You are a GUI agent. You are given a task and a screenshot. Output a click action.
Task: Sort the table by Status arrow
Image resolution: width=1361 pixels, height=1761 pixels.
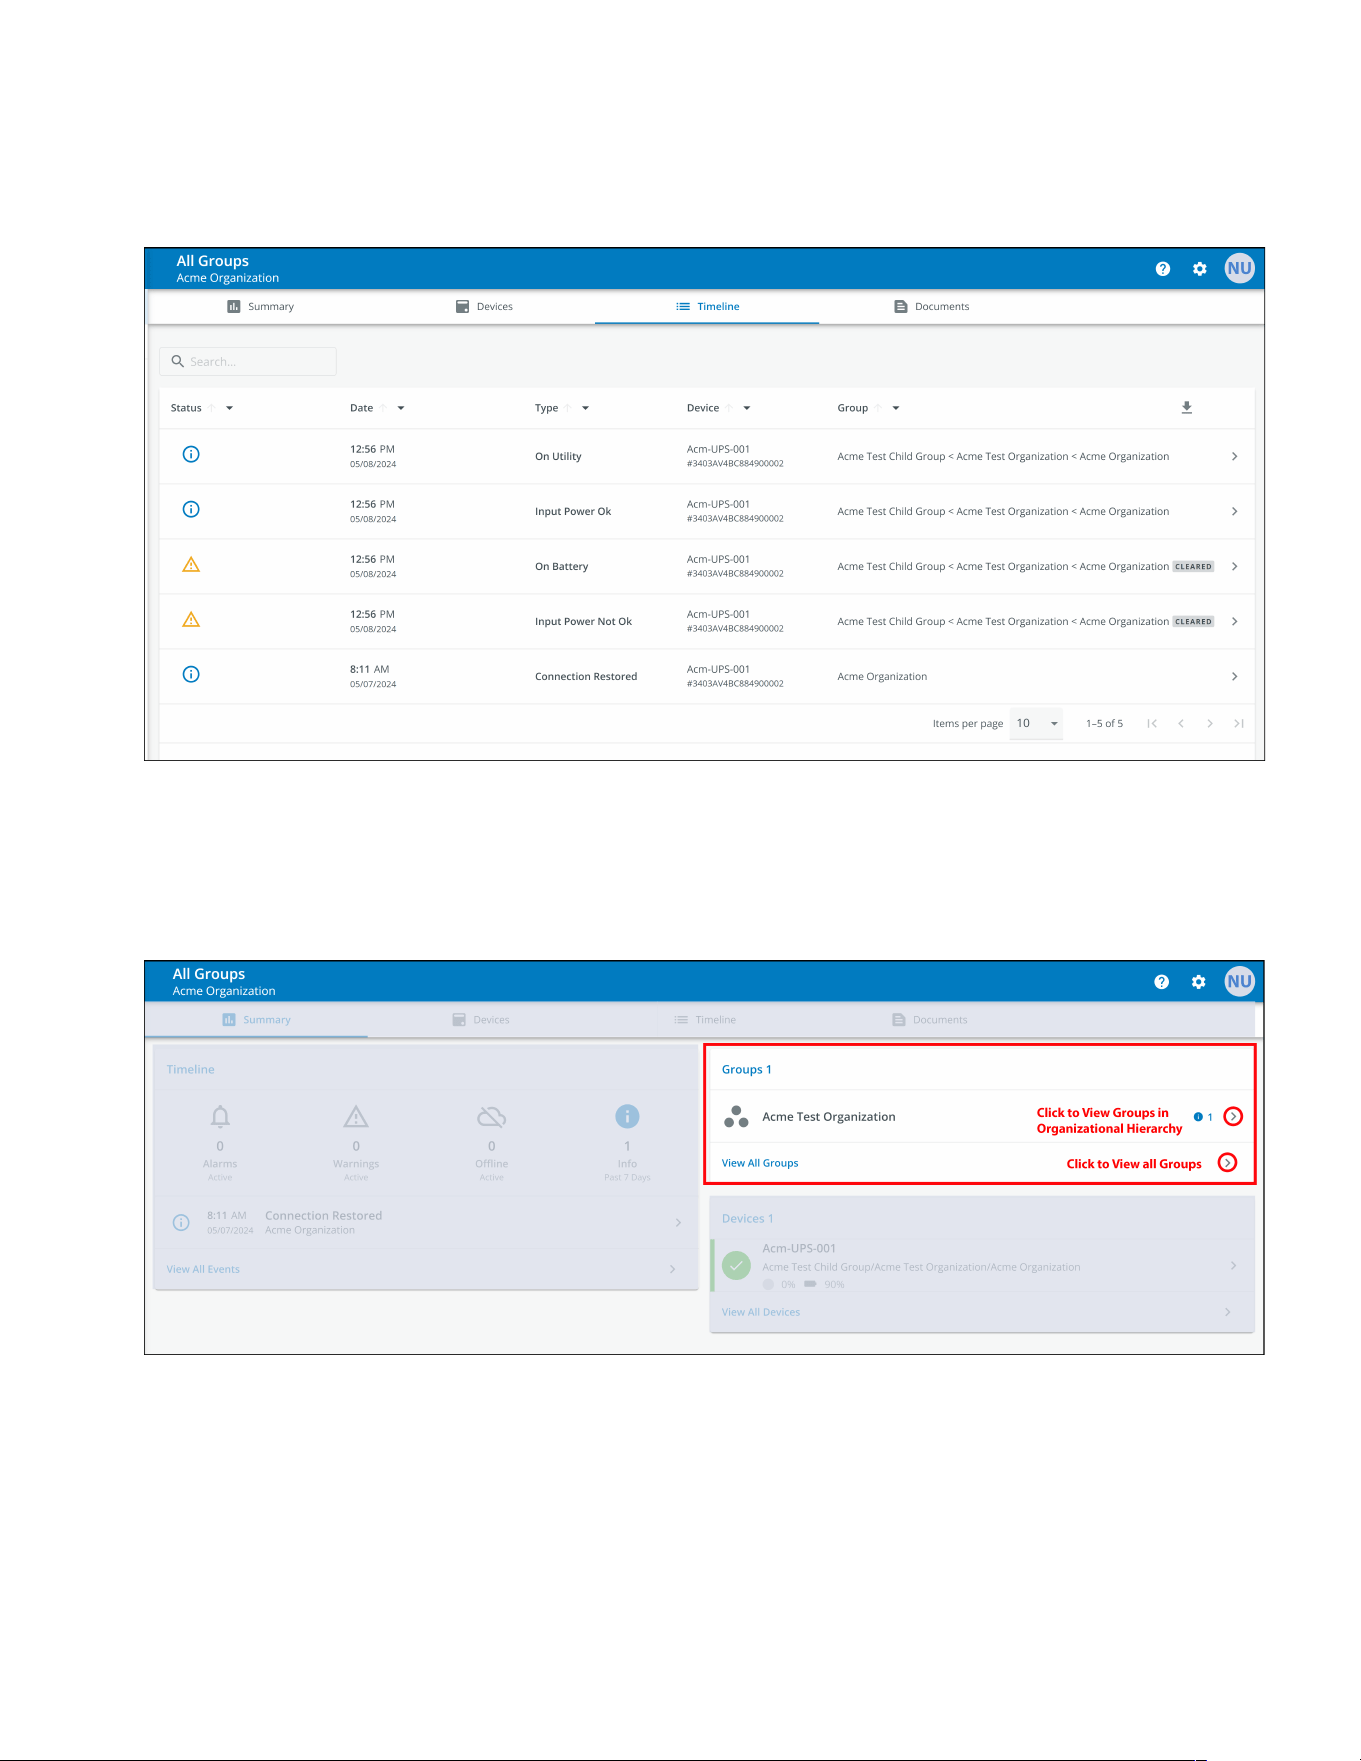click(212, 408)
